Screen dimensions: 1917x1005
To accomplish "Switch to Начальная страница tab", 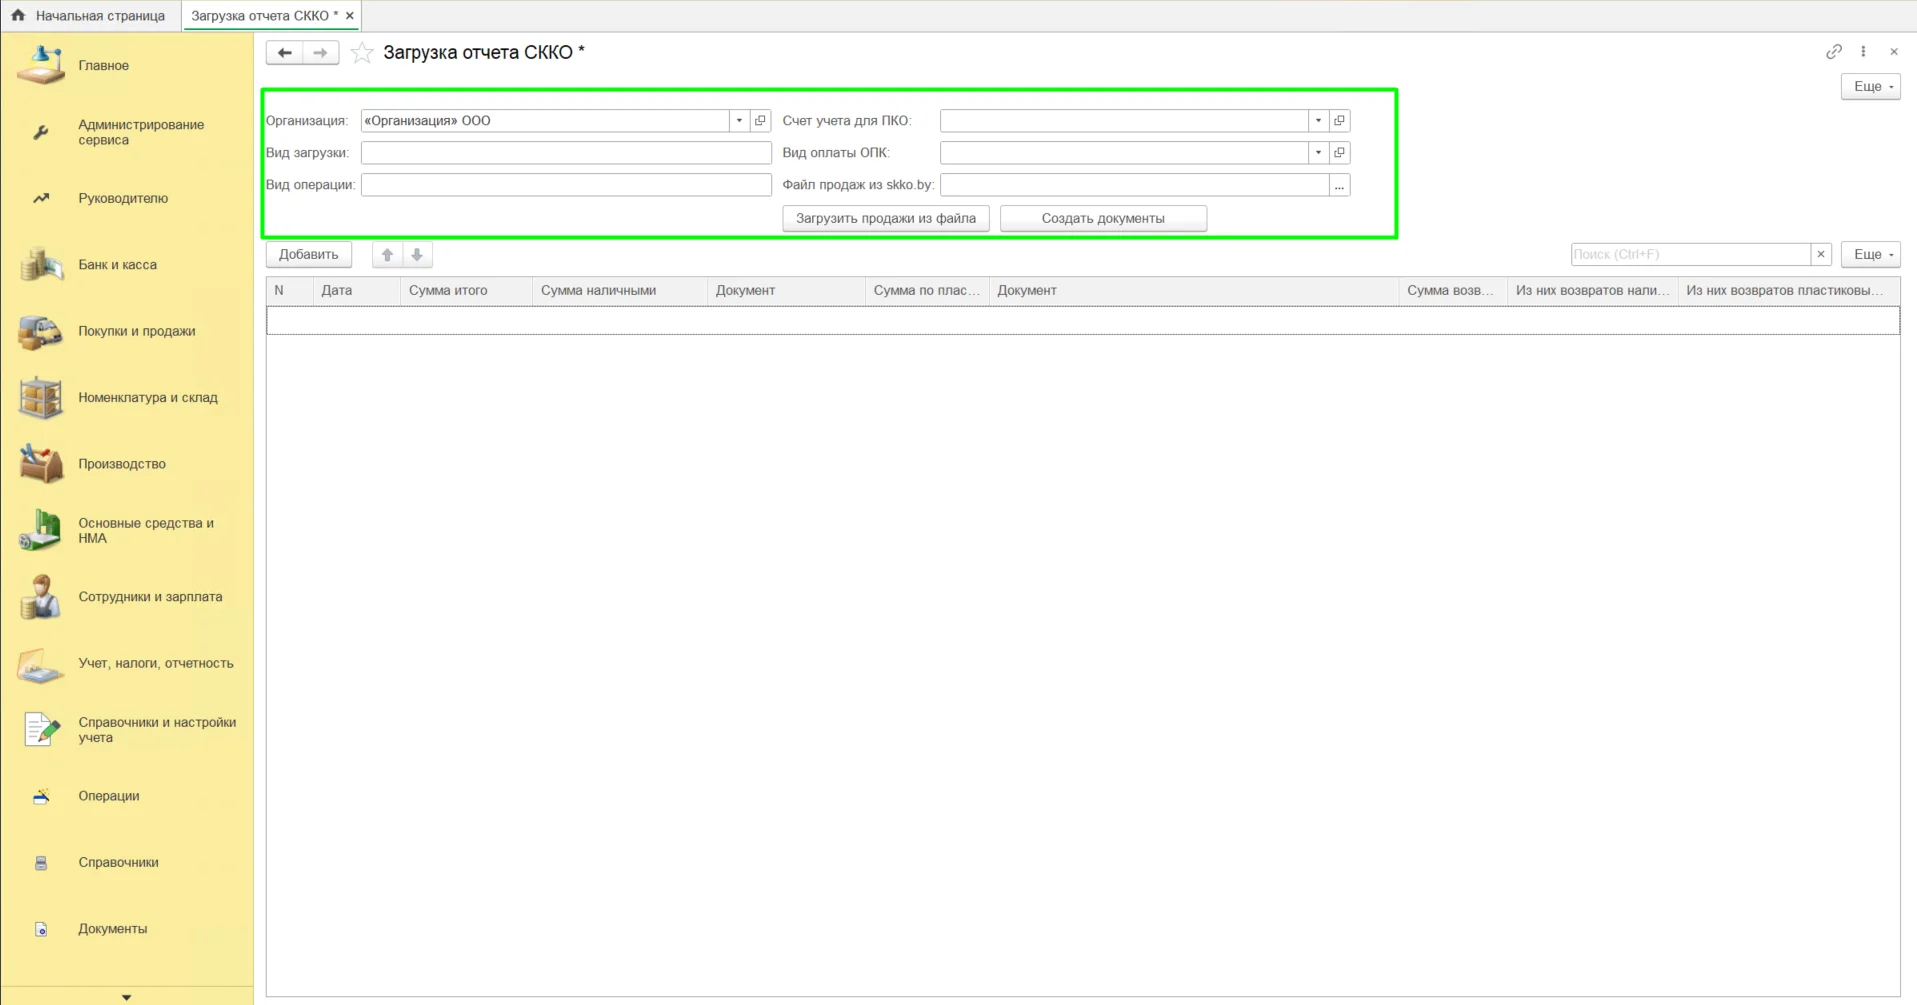I will click(x=91, y=15).
